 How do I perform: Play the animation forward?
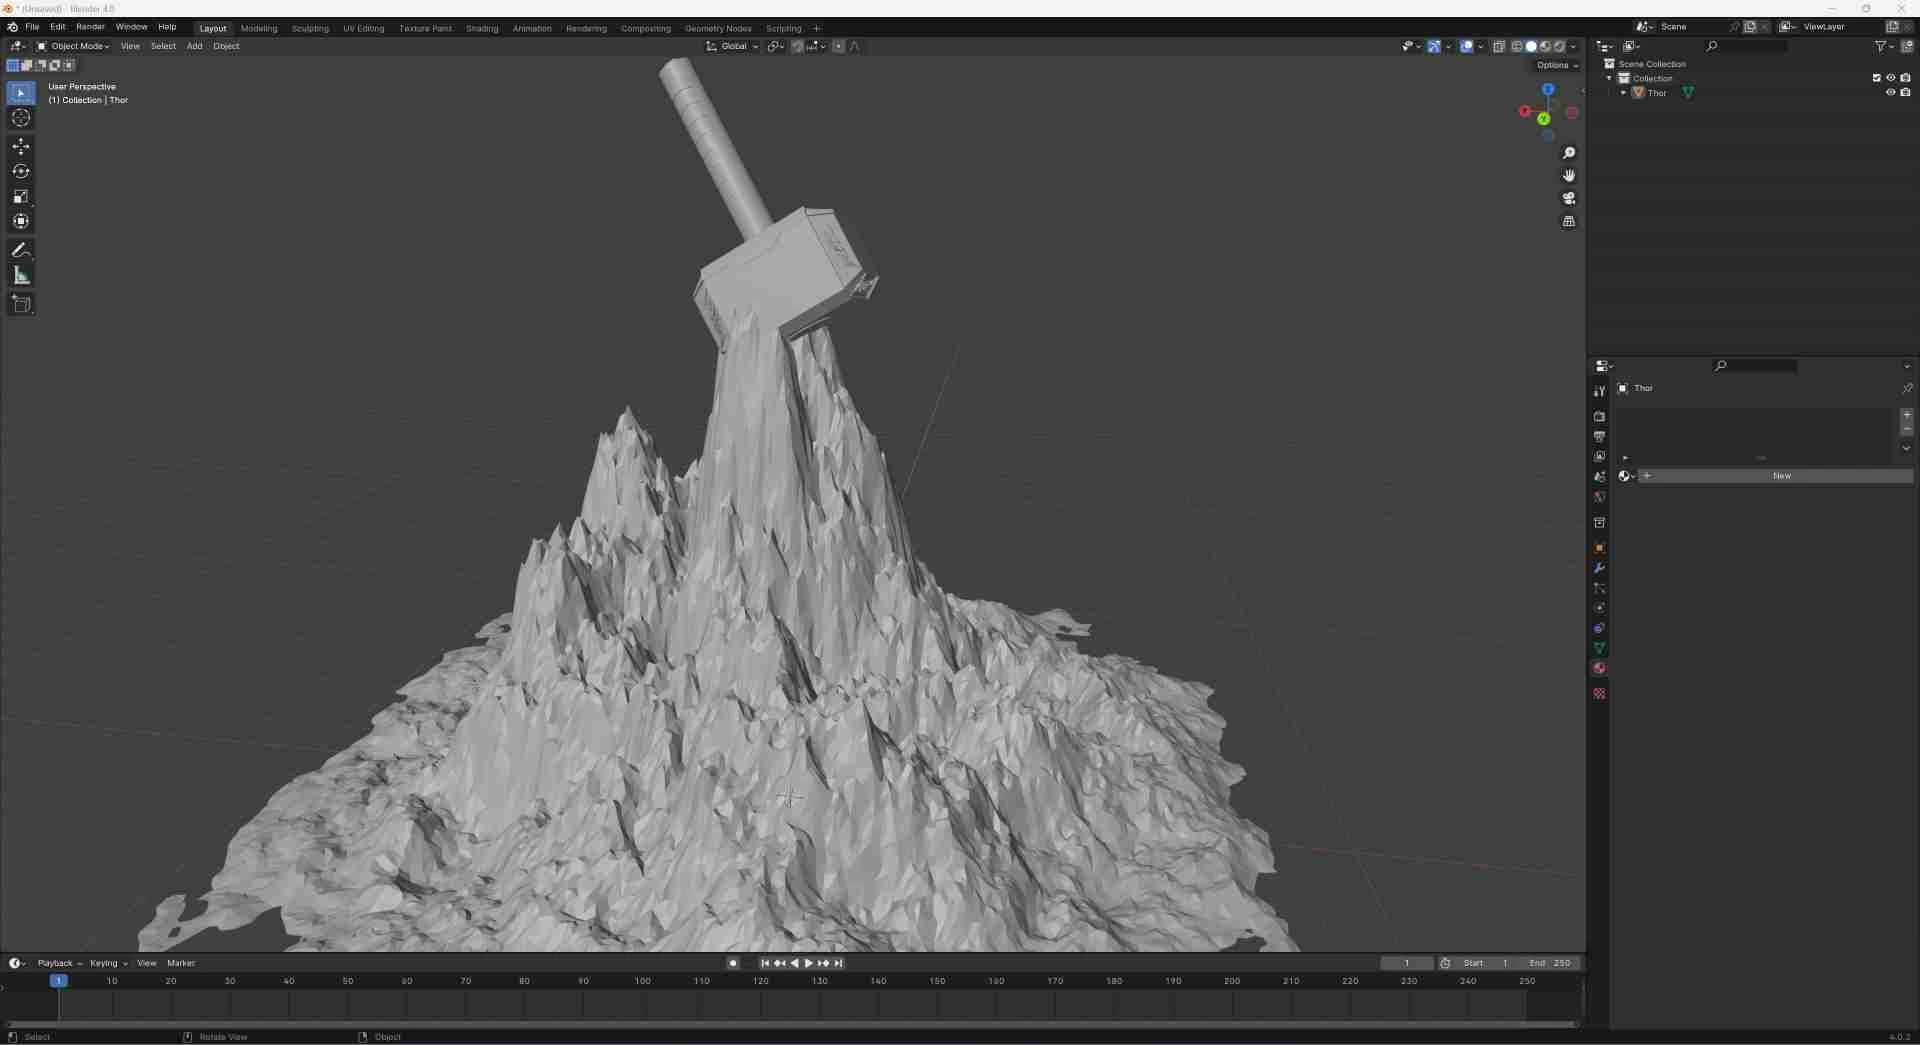tap(809, 963)
